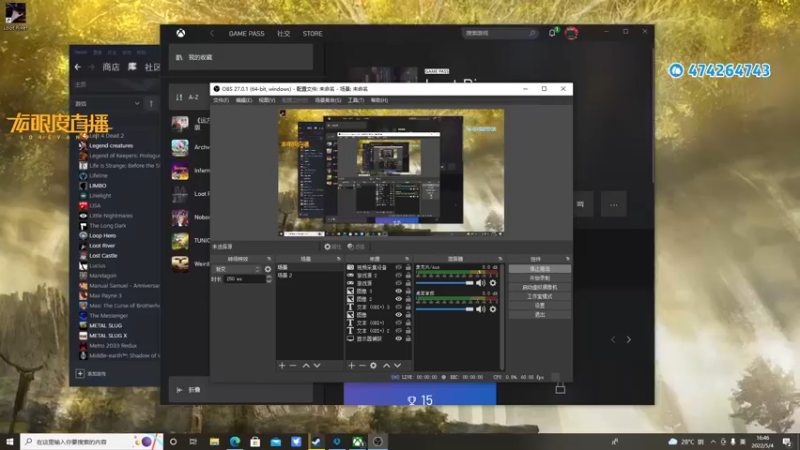Click 停止推流 stop streaming button

[x=539, y=269]
